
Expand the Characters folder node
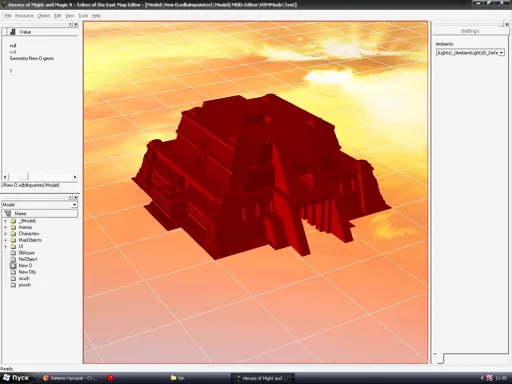pyautogui.click(x=5, y=234)
